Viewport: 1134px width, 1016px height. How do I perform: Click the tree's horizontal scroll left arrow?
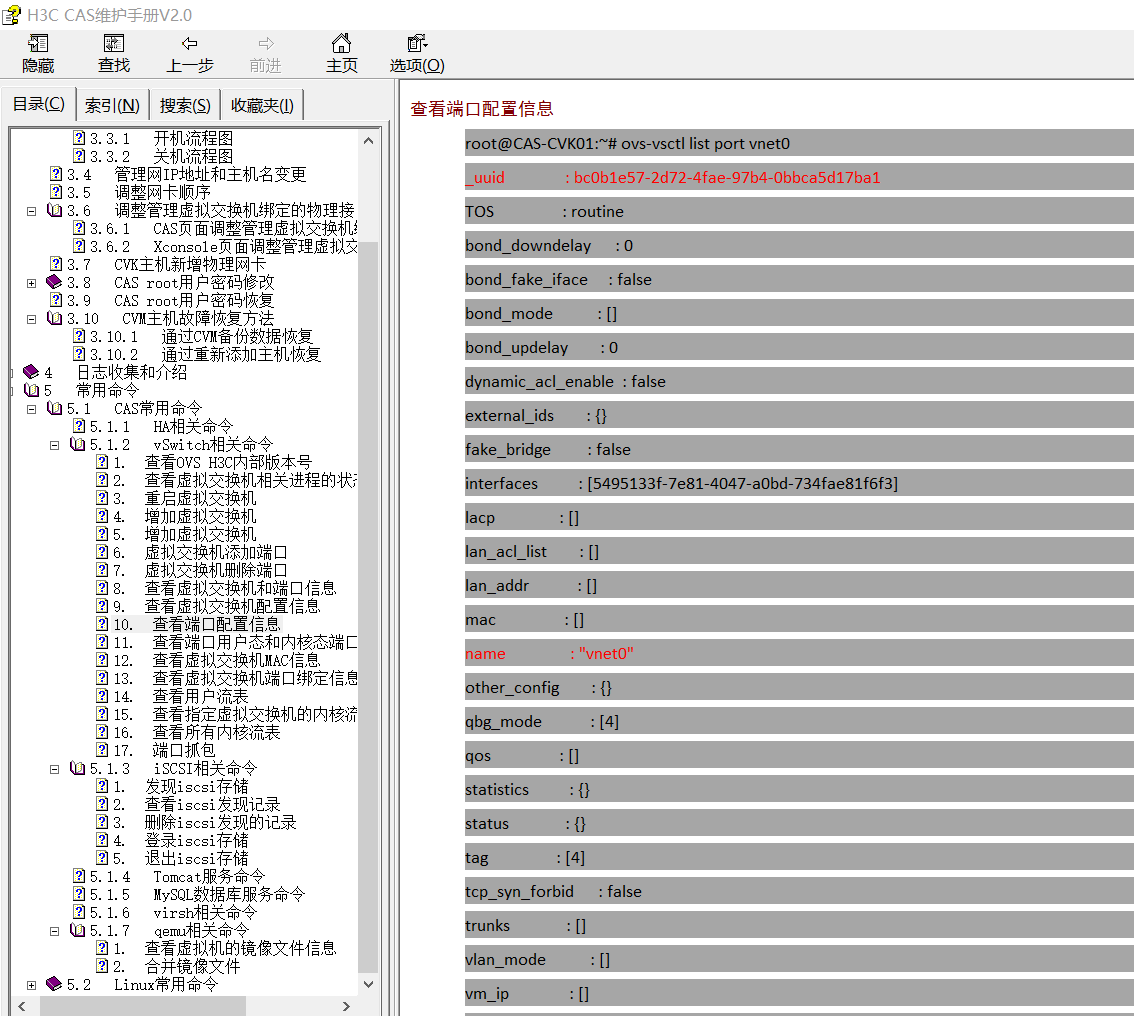click(22, 1006)
